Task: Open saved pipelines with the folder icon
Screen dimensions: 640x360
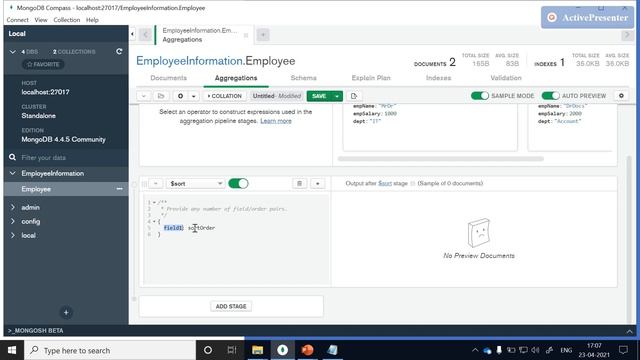Action: (161, 96)
